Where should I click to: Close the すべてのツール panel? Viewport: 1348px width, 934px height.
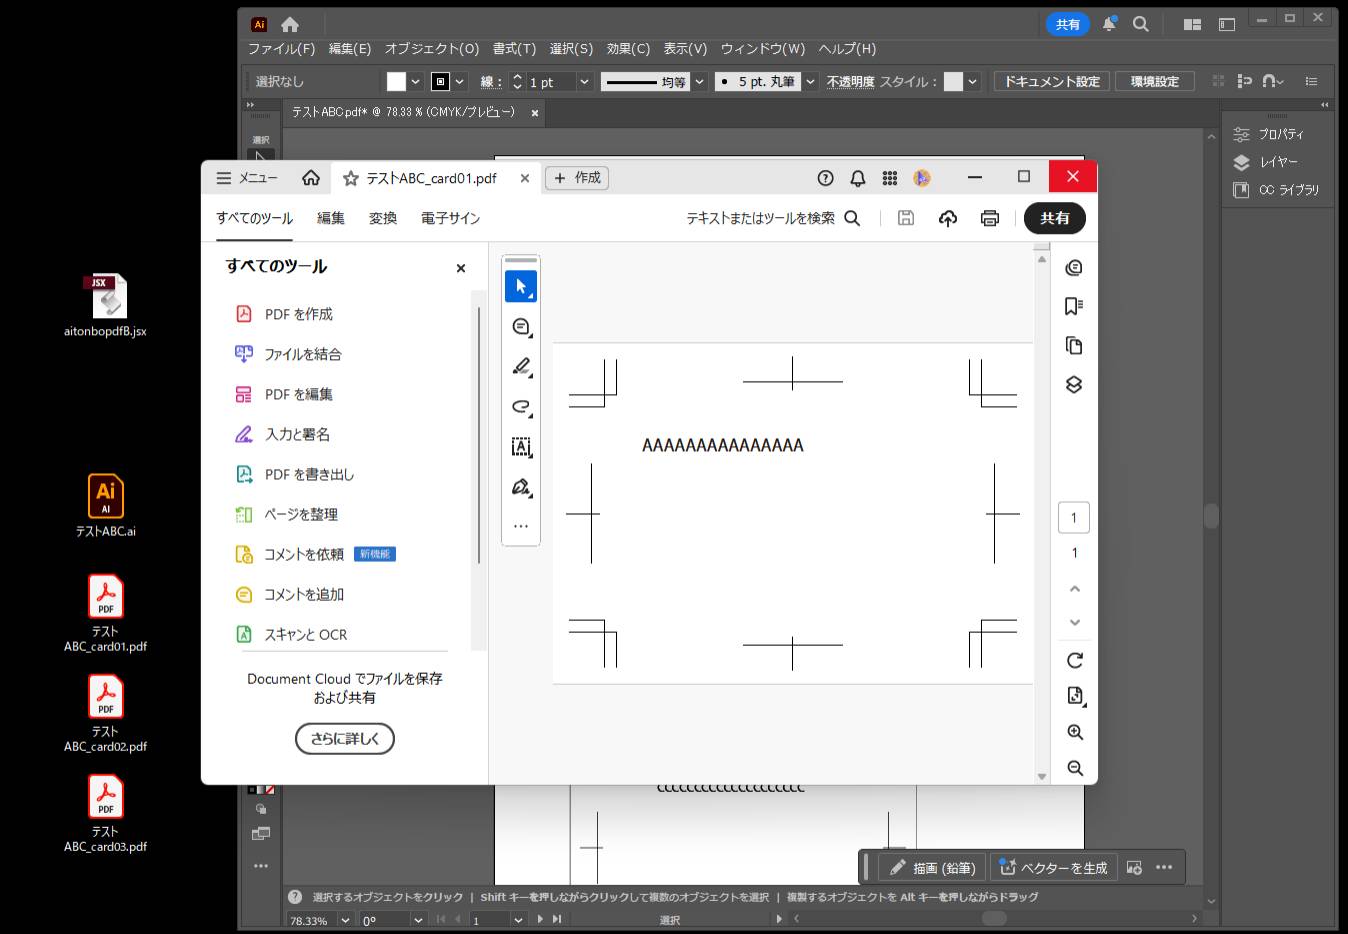coord(460,268)
